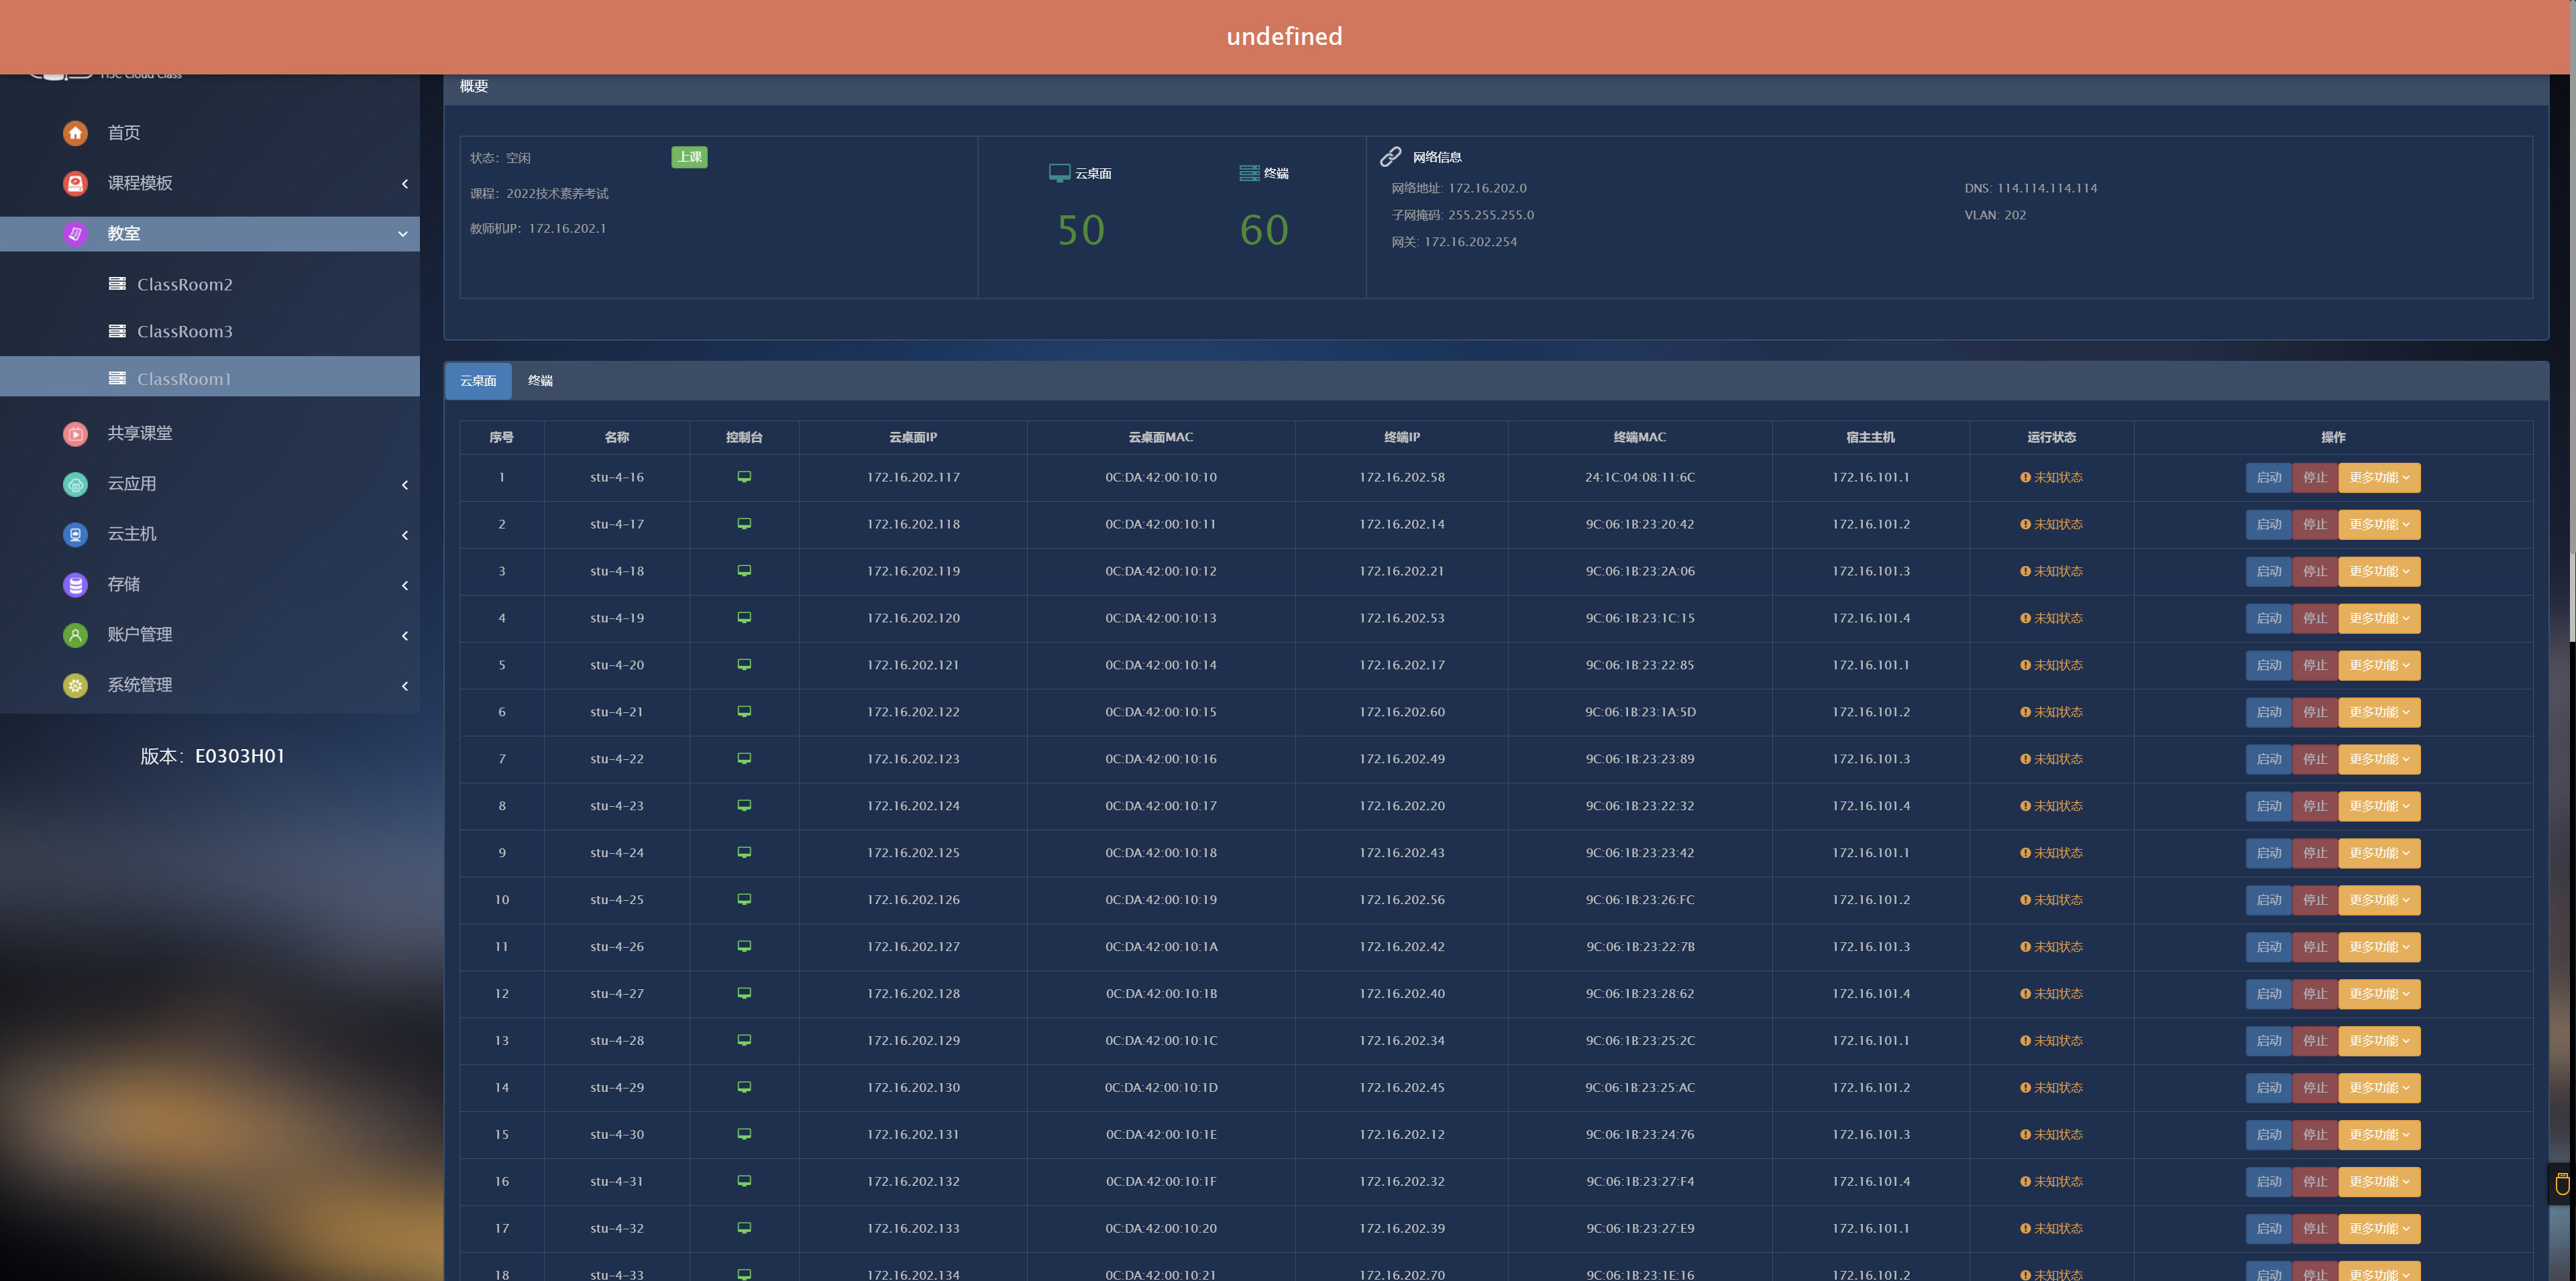The height and width of the screenshot is (1281, 2576).
Task: Open ClassRoom2 in the sidebar
Action: coord(184,285)
